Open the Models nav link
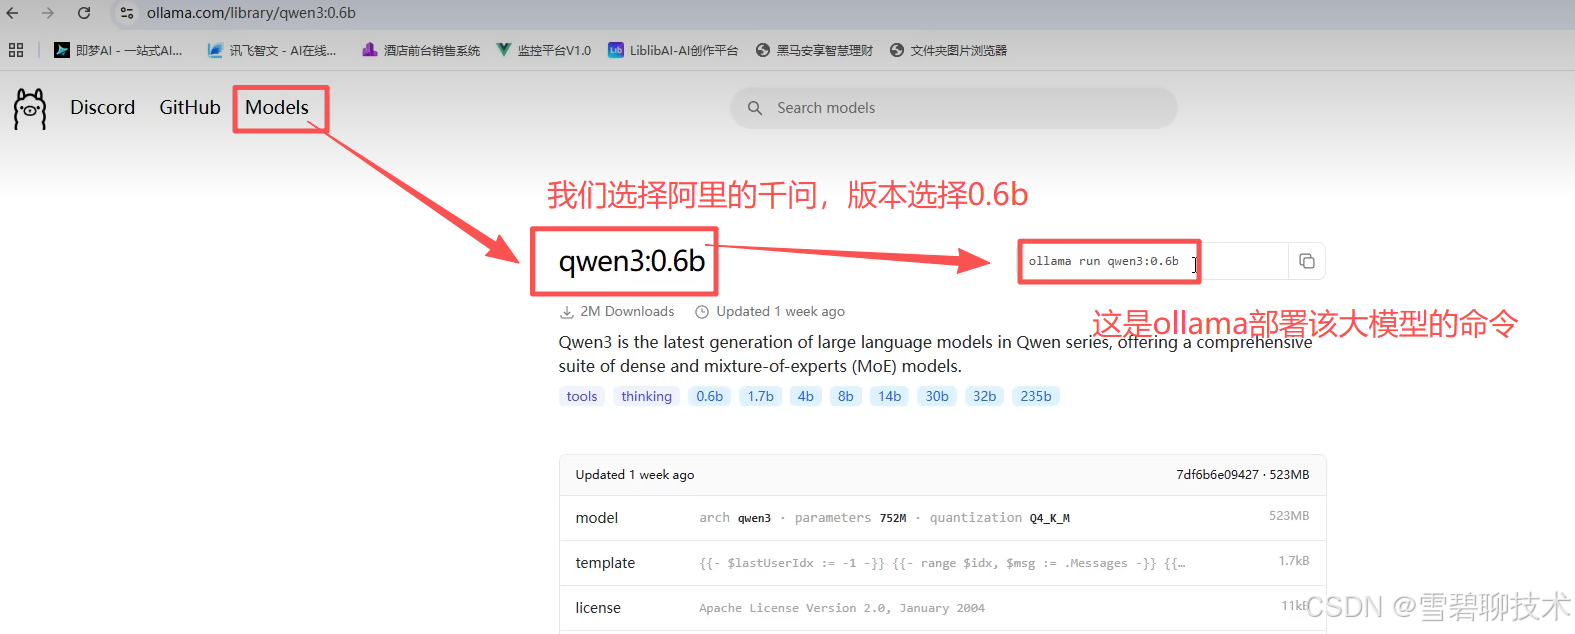The image size is (1575, 634). pyautogui.click(x=277, y=107)
